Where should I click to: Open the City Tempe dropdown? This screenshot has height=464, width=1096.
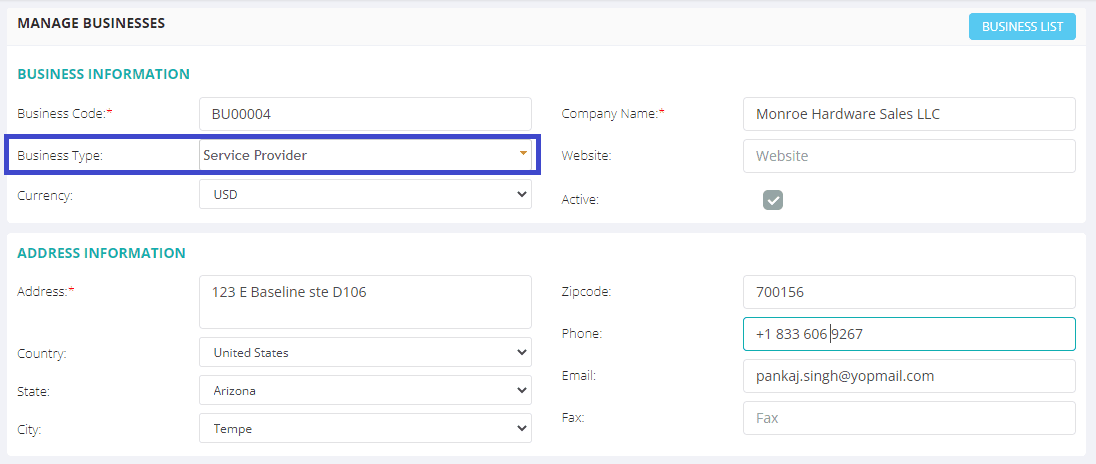click(366, 428)
